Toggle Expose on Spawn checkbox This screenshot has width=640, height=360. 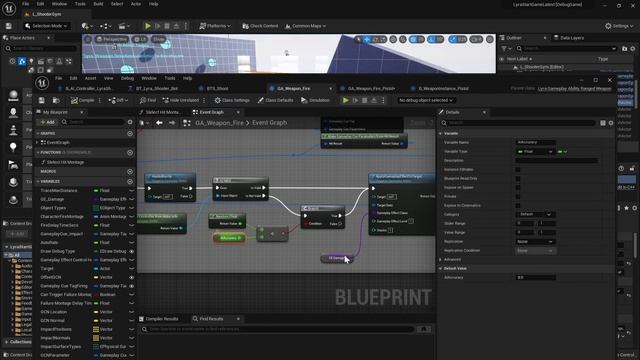pos(518,187)
